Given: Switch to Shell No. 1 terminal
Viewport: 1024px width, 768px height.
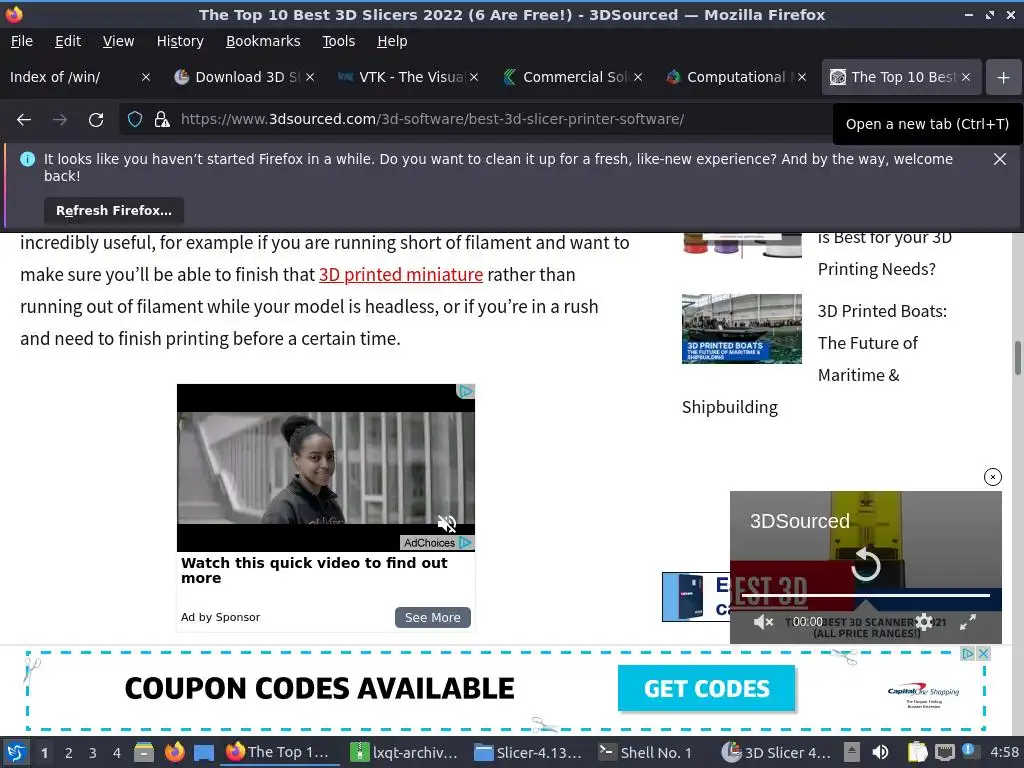Looking at the screenshot, I should [647, 752].
